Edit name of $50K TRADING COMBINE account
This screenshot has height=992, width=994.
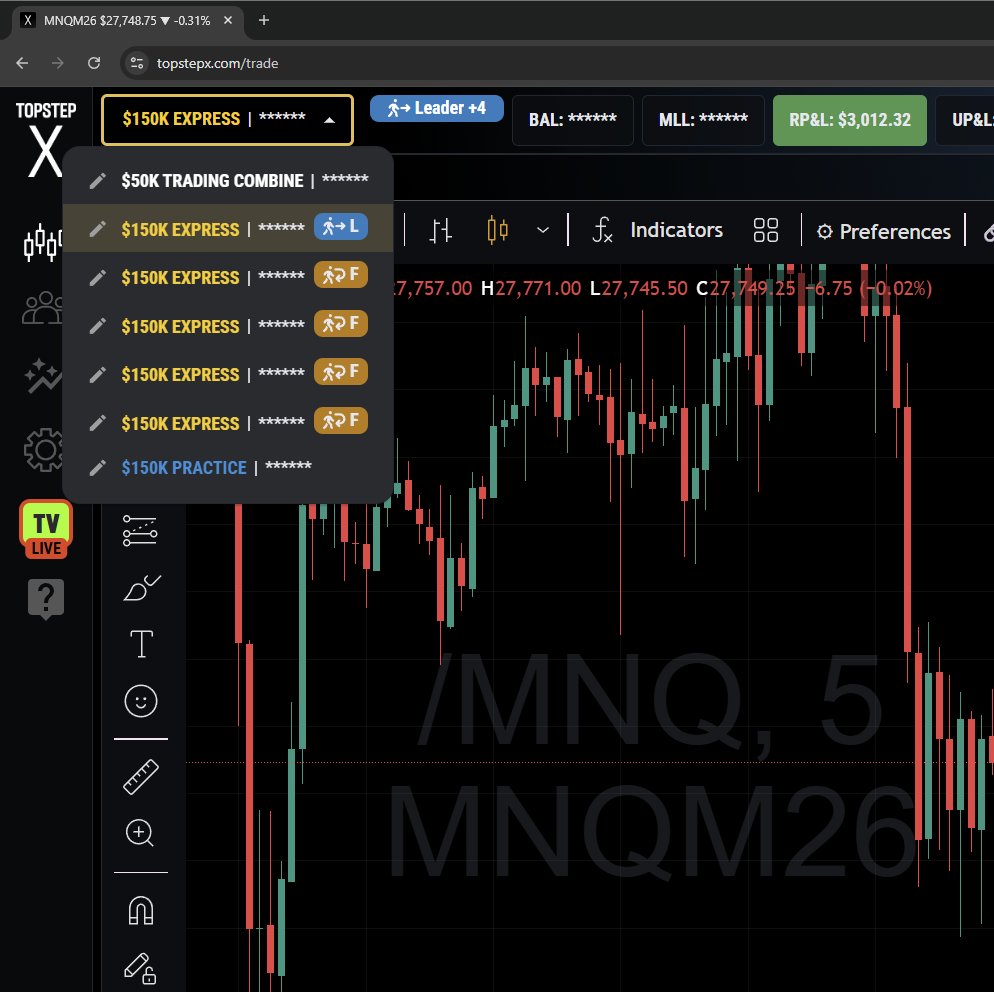click(97, 181)
